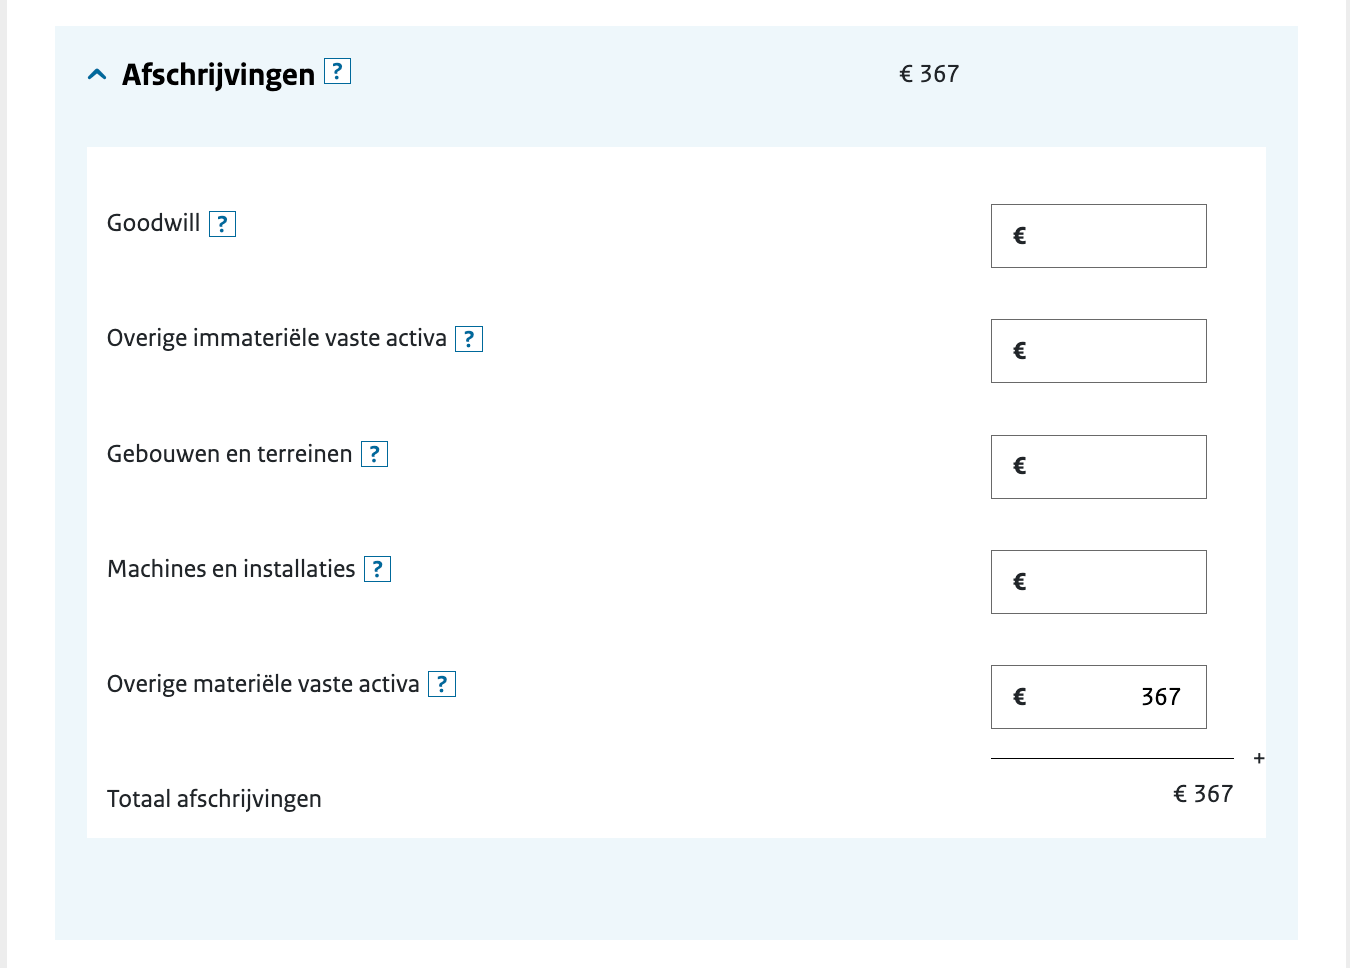Image resolution: width=1350 pixels, height=968 pixels.
Task: Click the field containing 367
Action: click(1098, 697)
